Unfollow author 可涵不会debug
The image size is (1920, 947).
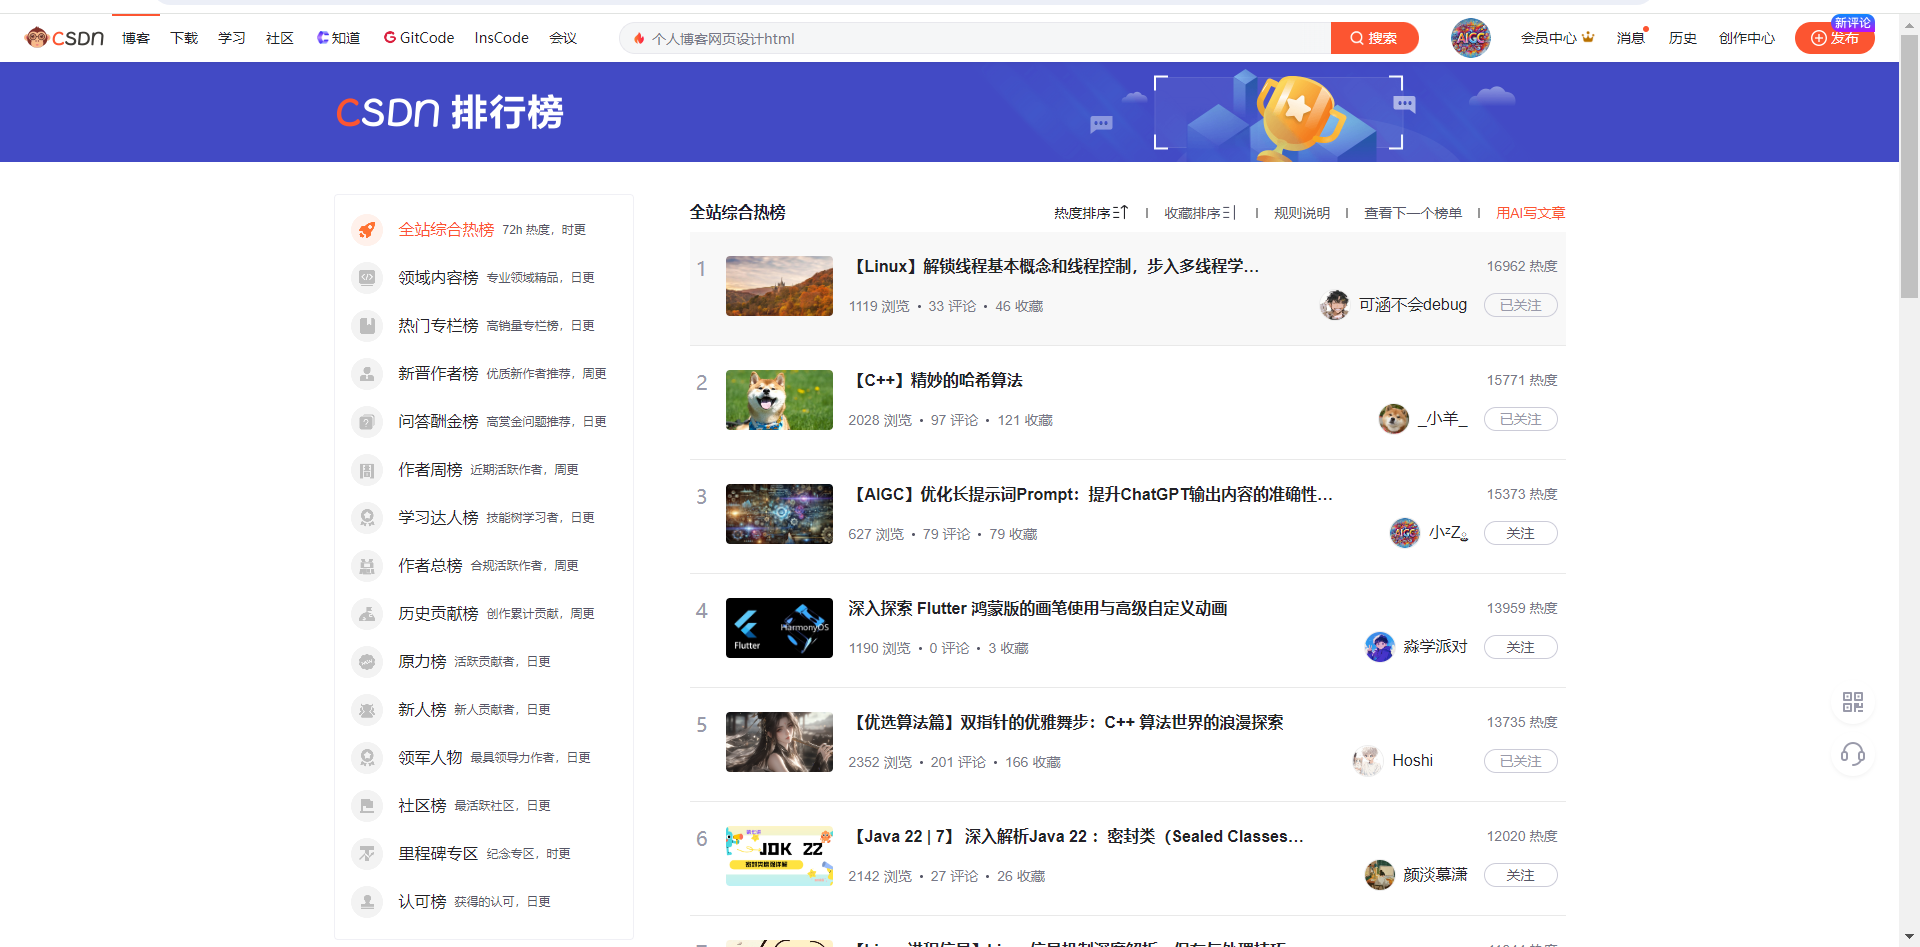point(1520,305)
